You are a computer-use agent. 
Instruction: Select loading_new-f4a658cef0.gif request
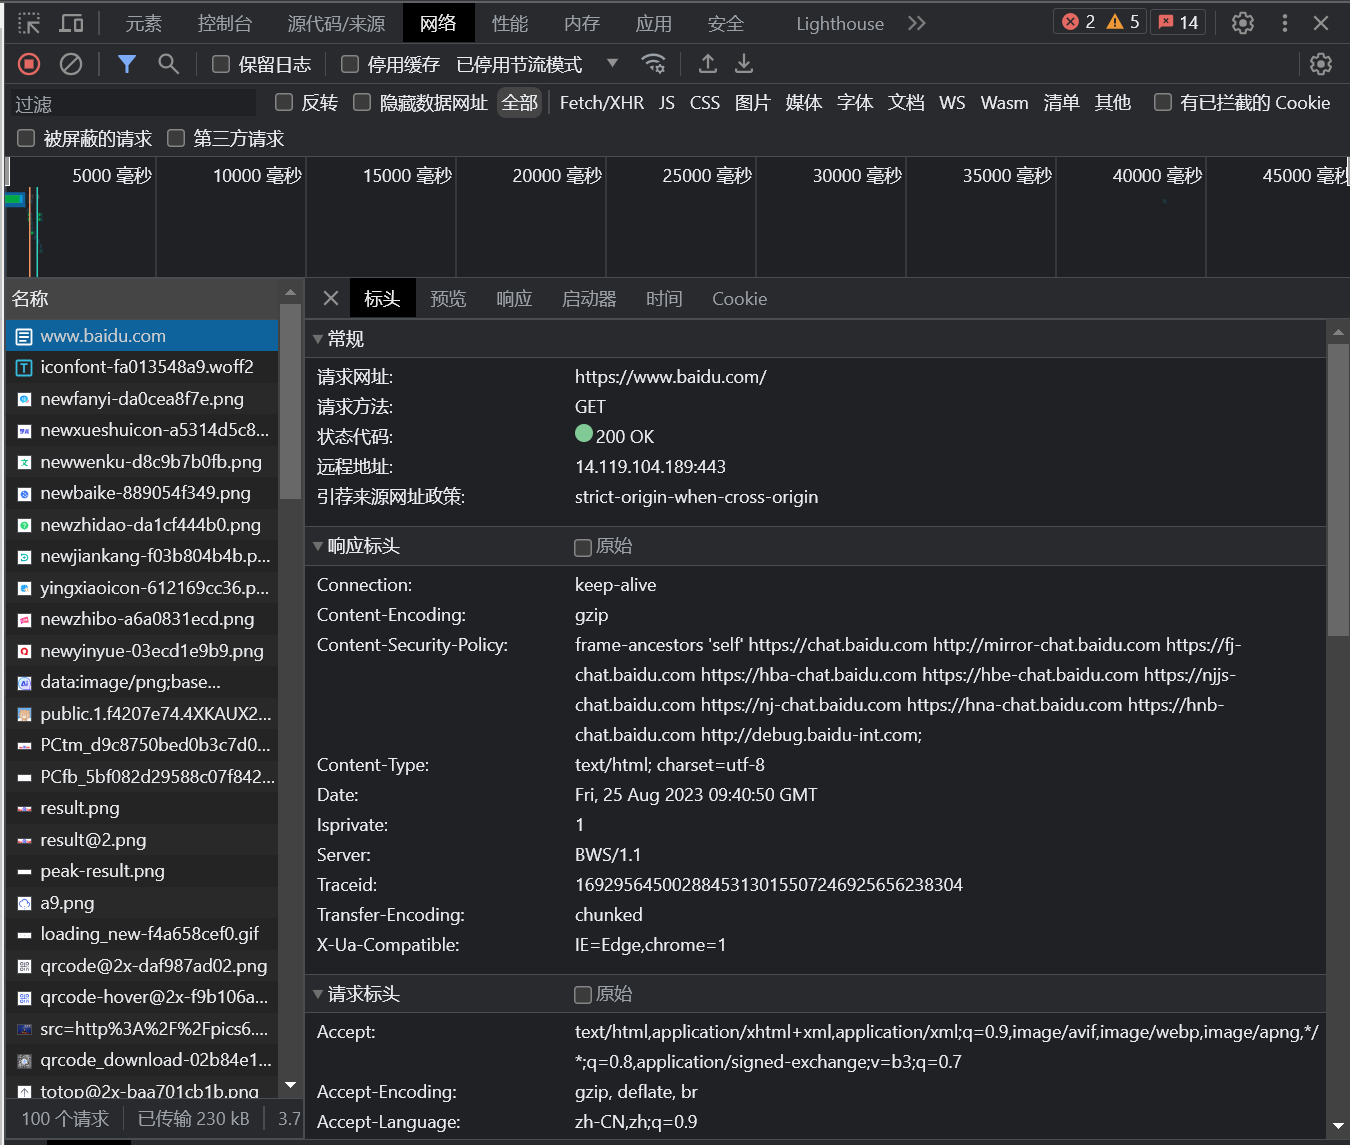[x=142, y=934]
